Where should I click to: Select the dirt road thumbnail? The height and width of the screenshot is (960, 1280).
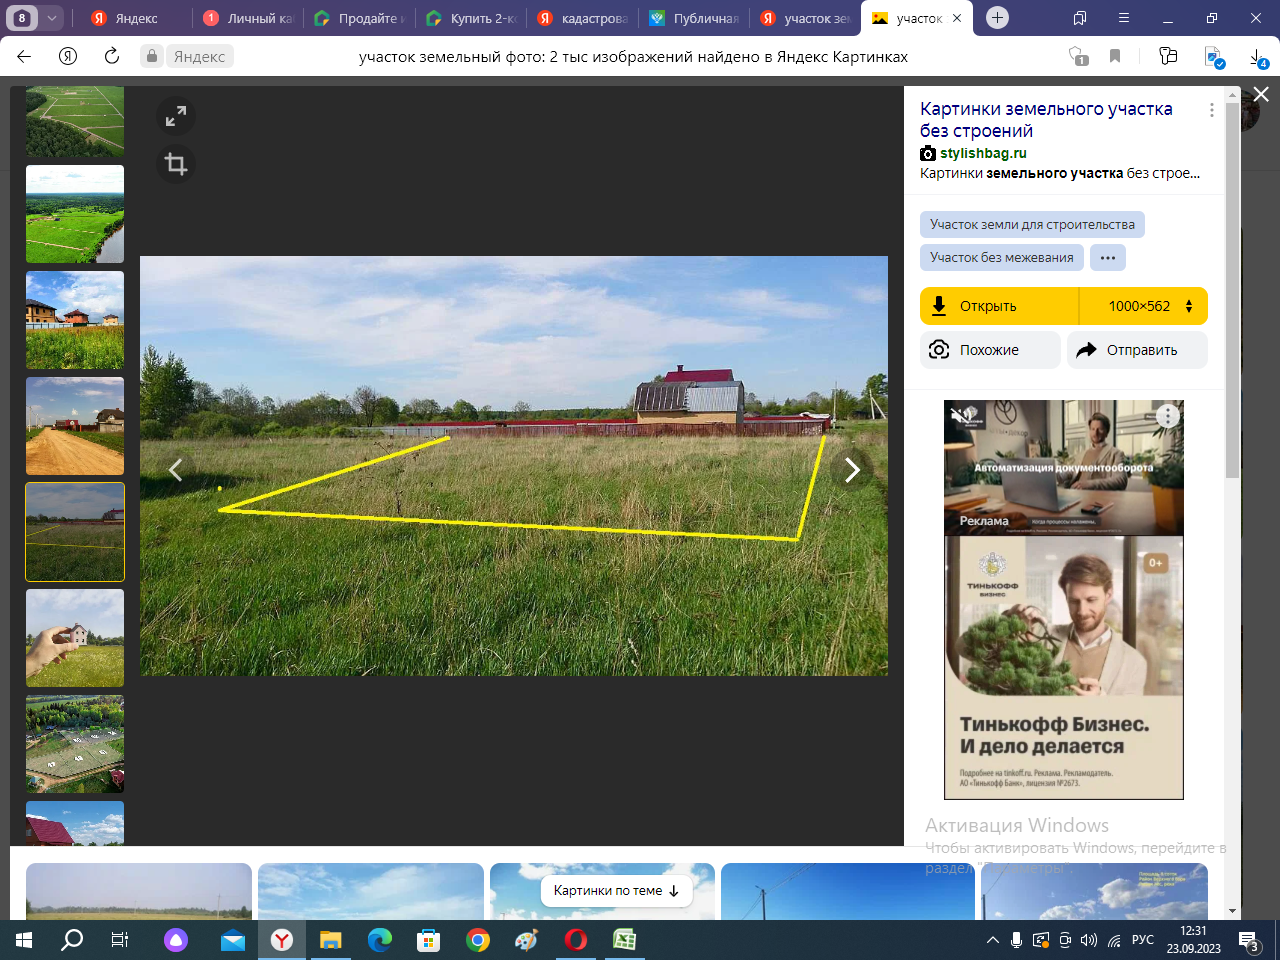[x=75, y=426]
